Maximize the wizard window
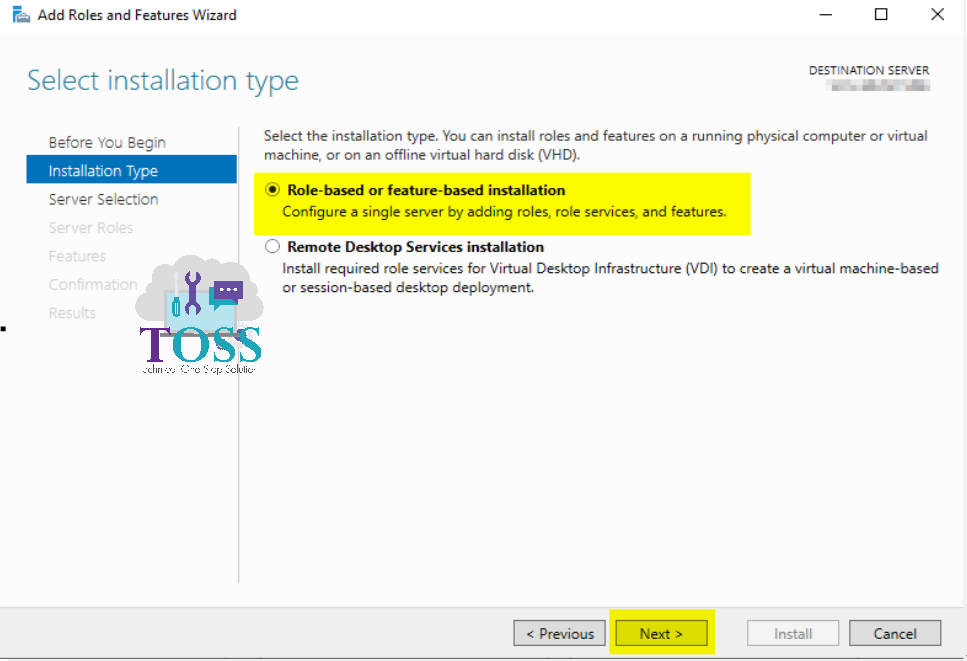Viewport: 967px width, 661px height. (x=881, y=14)
